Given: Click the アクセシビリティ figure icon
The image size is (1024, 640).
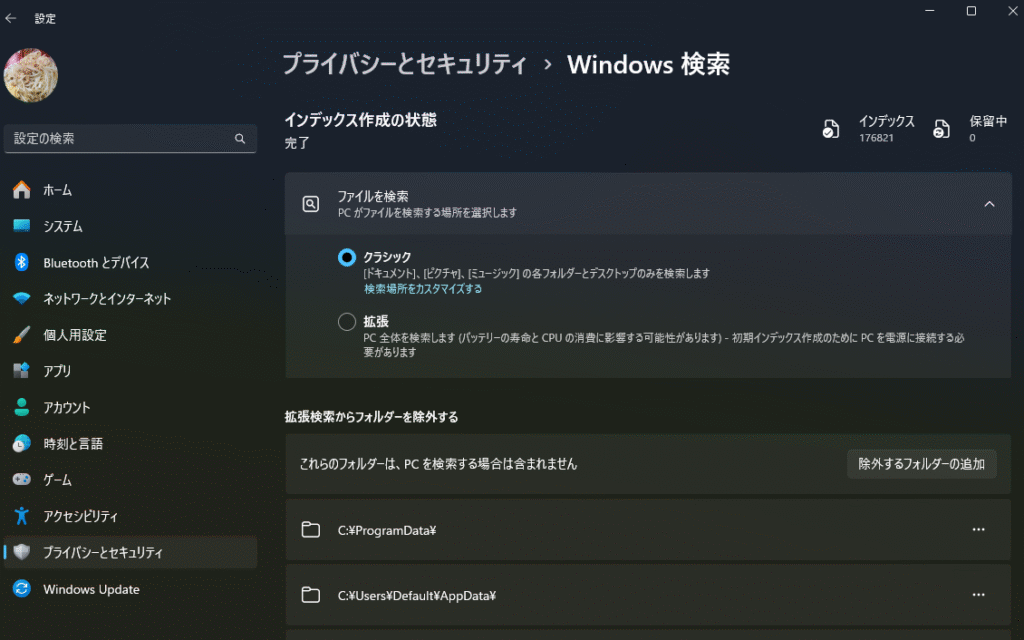Looking at the screenshot, I should pos(22,516).
